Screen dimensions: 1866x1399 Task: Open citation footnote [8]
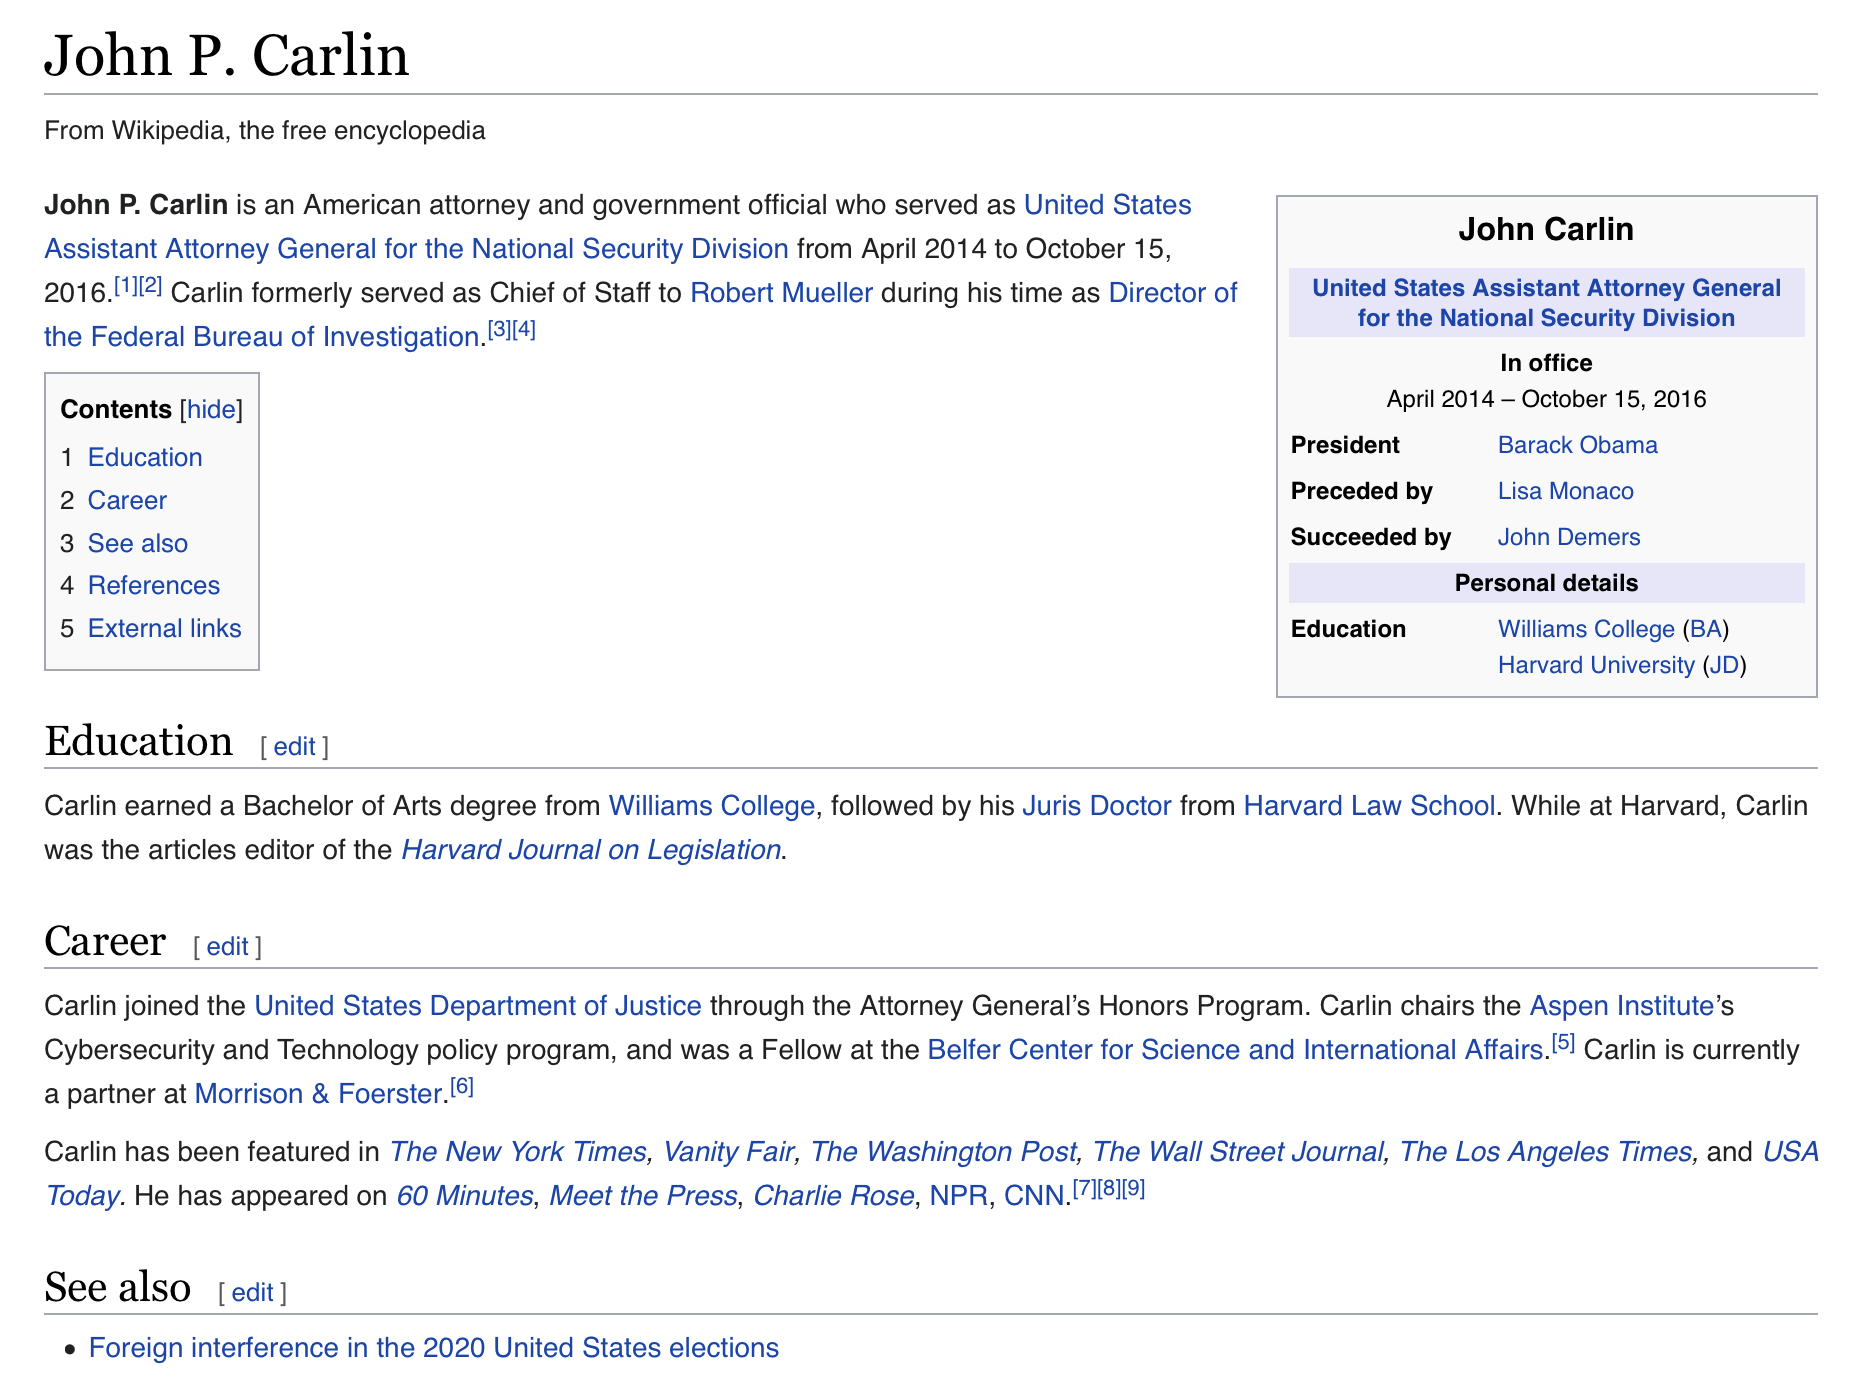[x=1109, y=1188]
